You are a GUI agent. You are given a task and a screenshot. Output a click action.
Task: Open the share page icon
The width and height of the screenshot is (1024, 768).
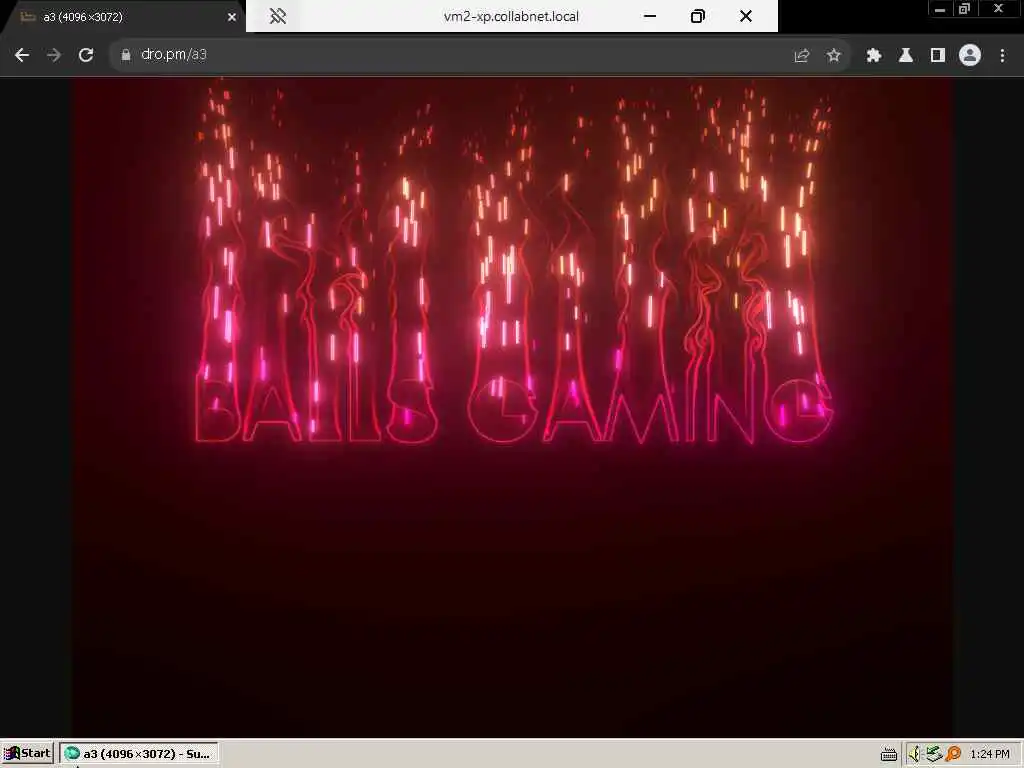(x=801, y=56)
